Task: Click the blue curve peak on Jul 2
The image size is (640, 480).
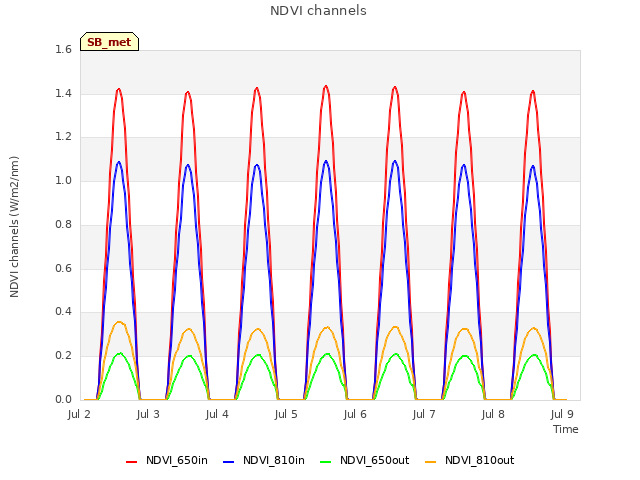Action: [x=119, y=162]
